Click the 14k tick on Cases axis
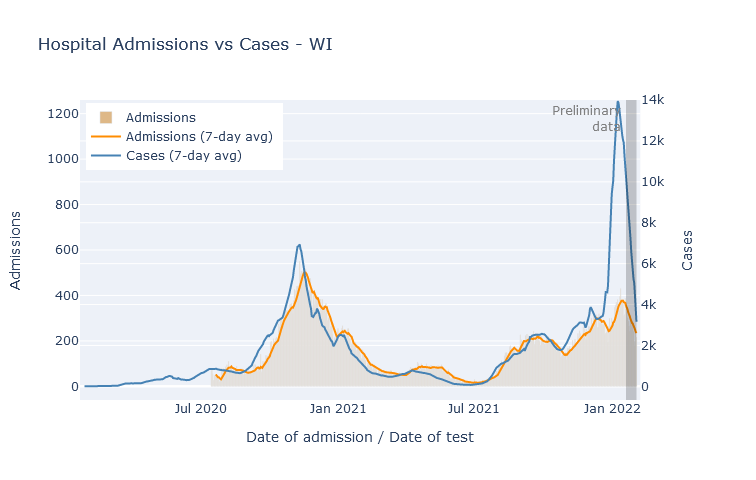756x480 pixels. coord(653,100)
